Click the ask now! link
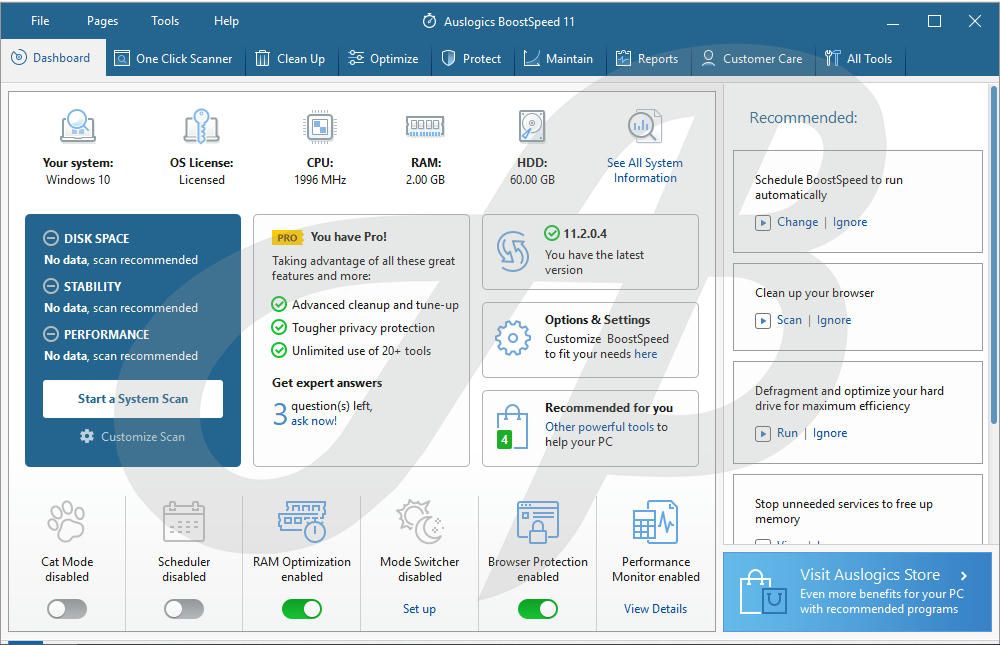1000x645 pixels. click(x=314, y=421)
